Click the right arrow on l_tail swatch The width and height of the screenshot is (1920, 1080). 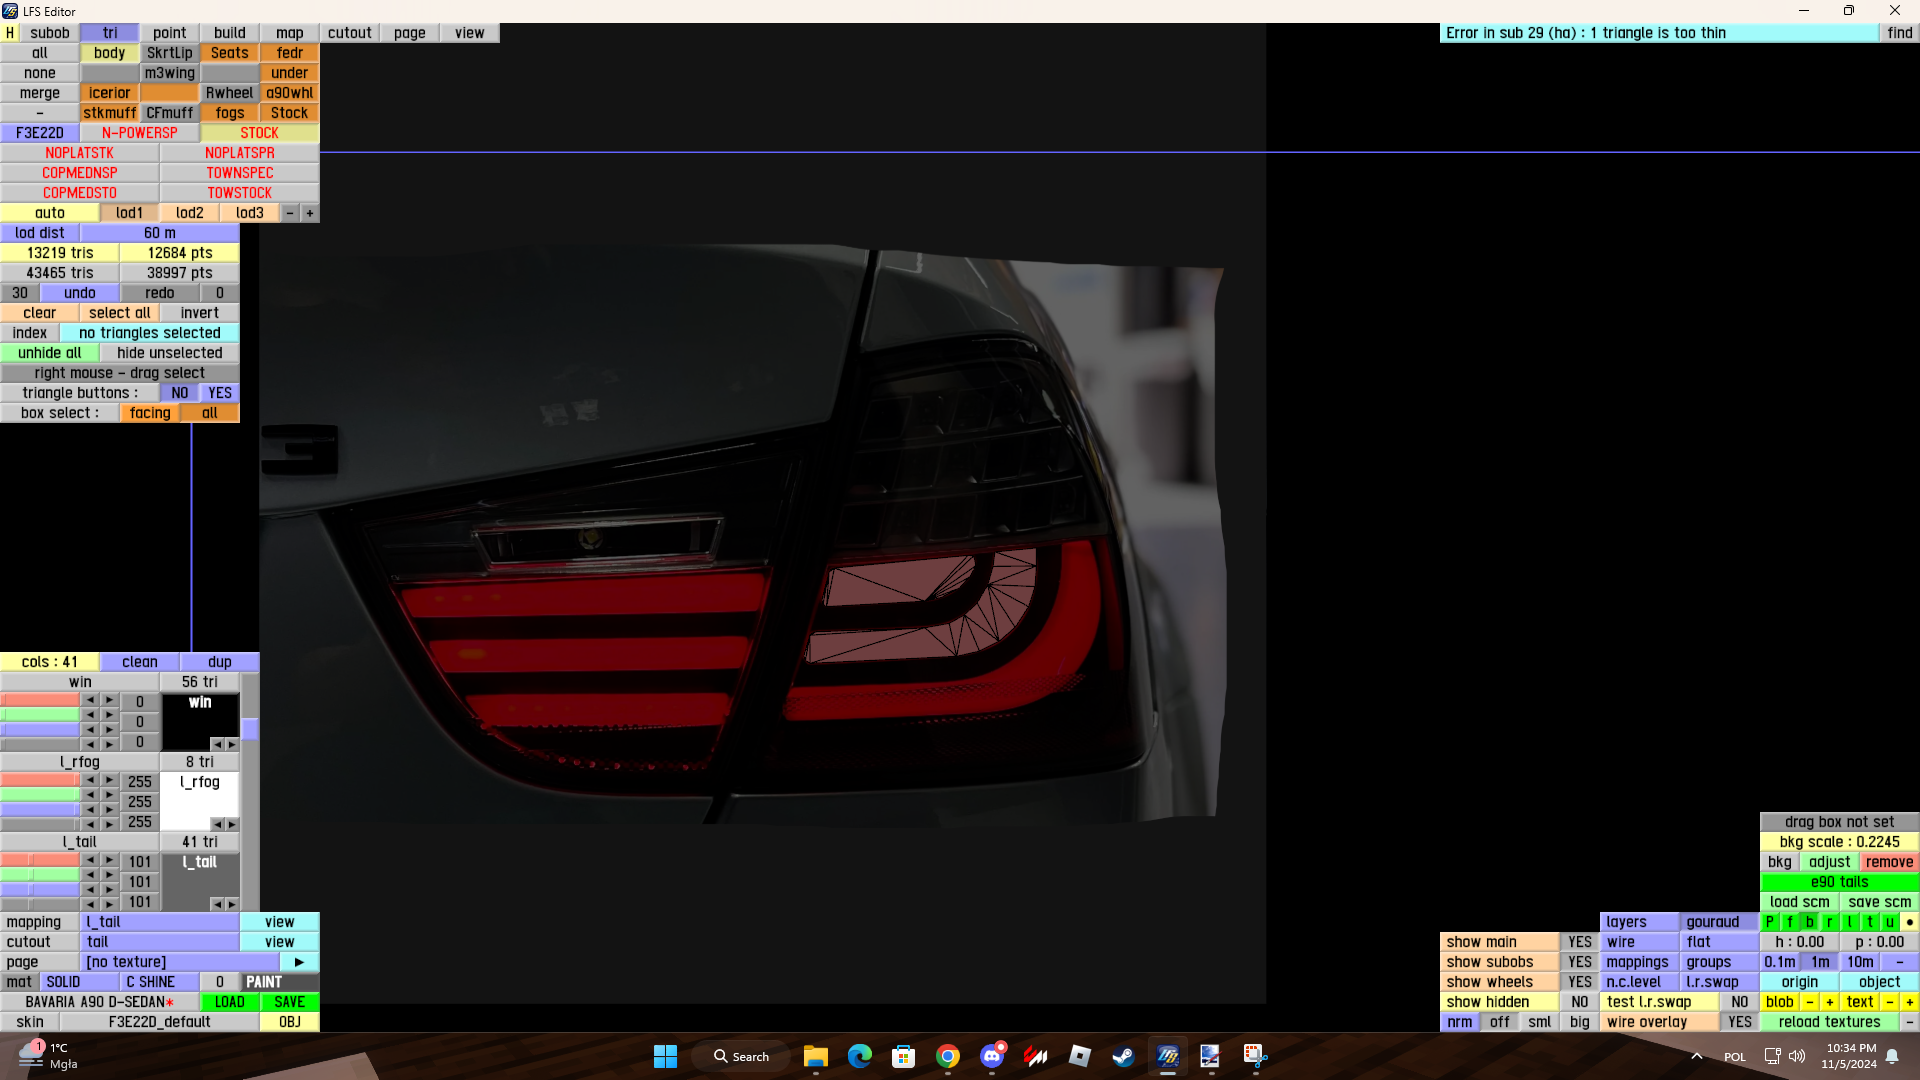point(232,904)
